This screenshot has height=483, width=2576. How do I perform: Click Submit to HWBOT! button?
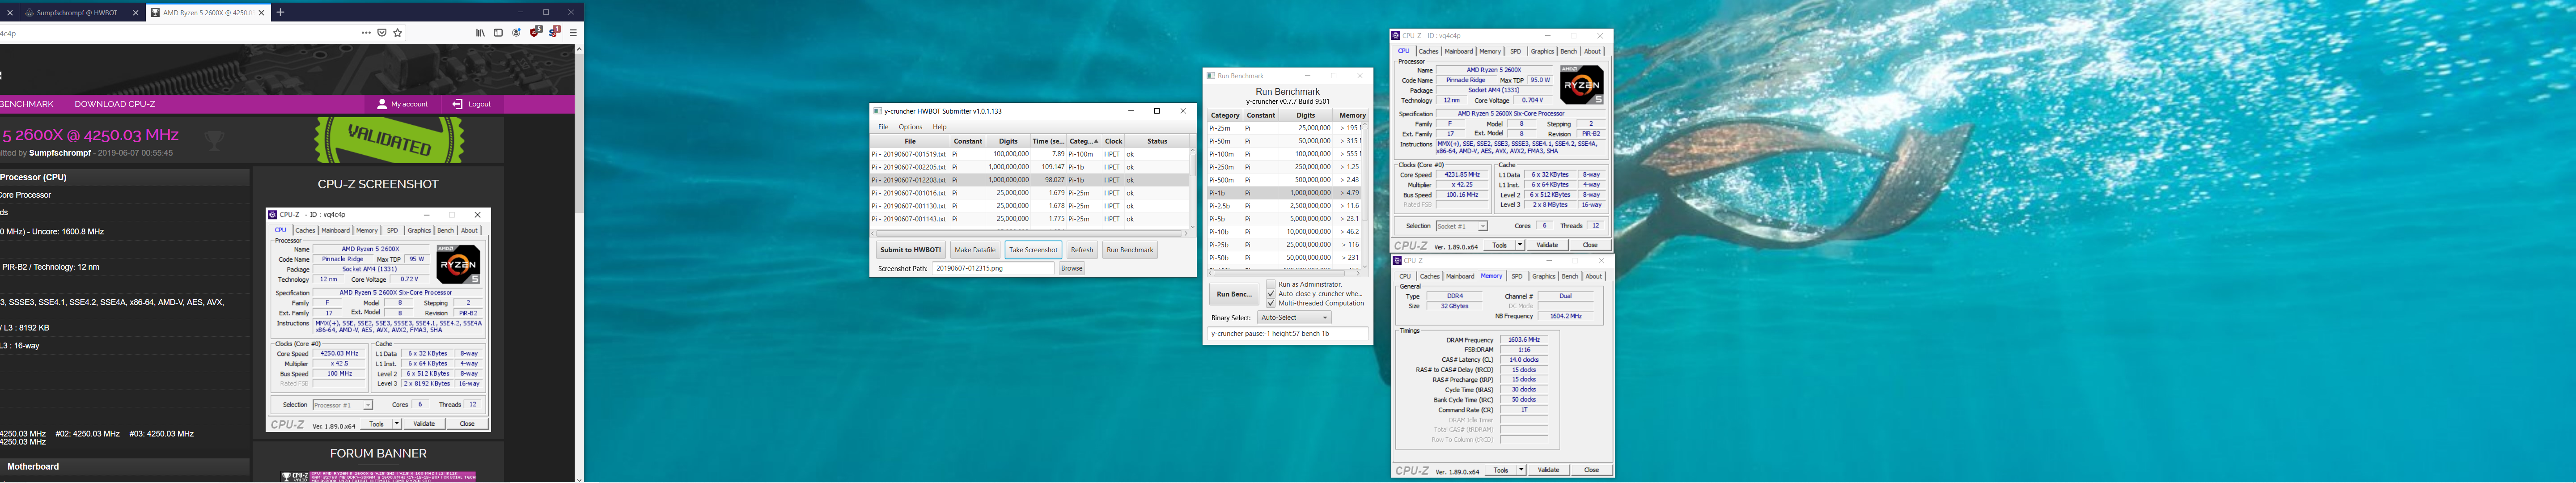[910, 250]
